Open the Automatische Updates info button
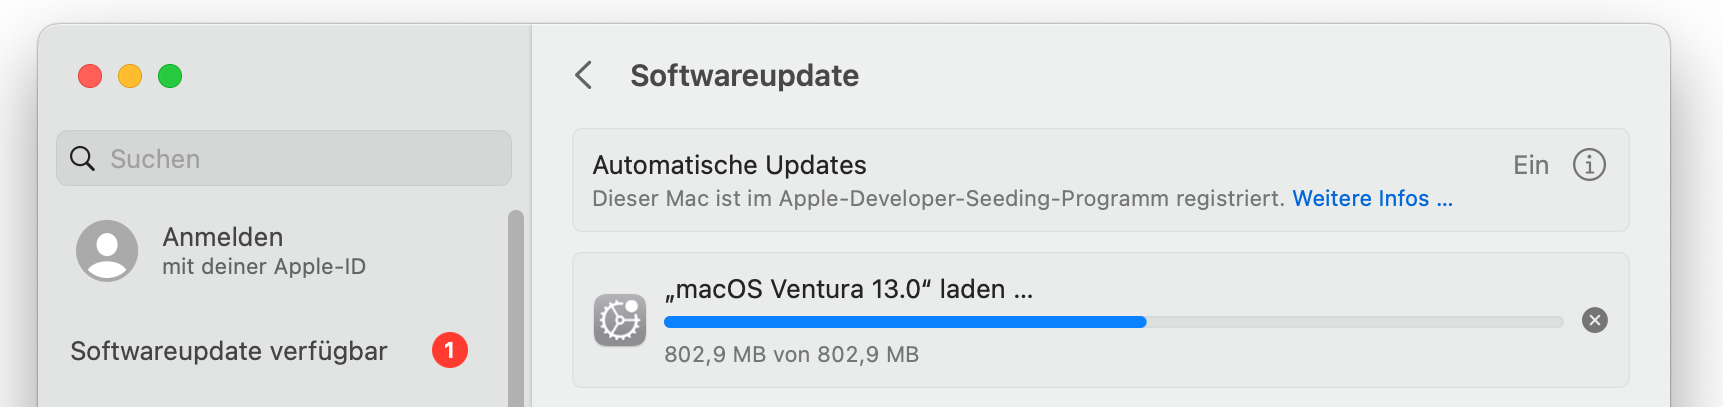The width and height of the screenshot is (1723, 407). pos(1589,165)
